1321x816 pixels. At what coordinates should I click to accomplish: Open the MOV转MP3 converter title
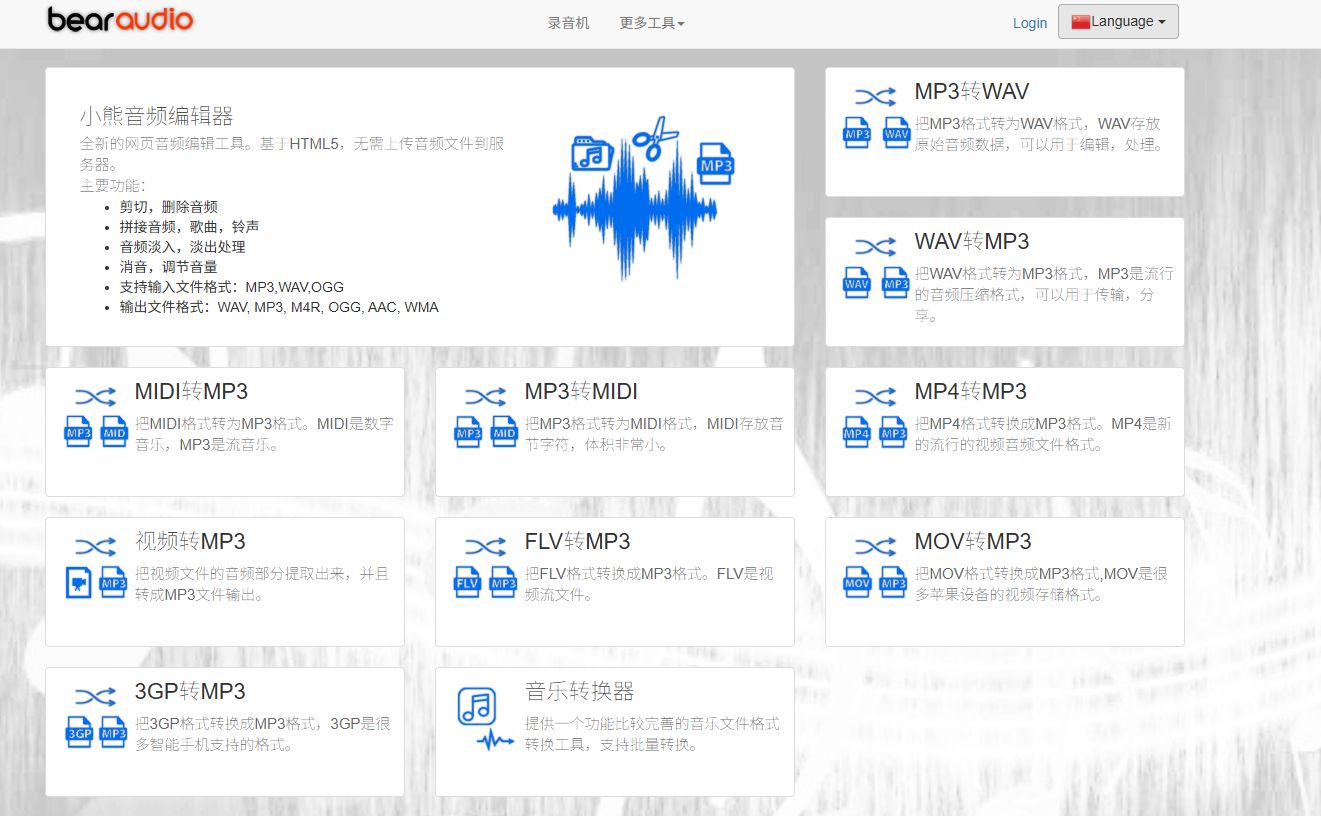[x=973, y=542]
